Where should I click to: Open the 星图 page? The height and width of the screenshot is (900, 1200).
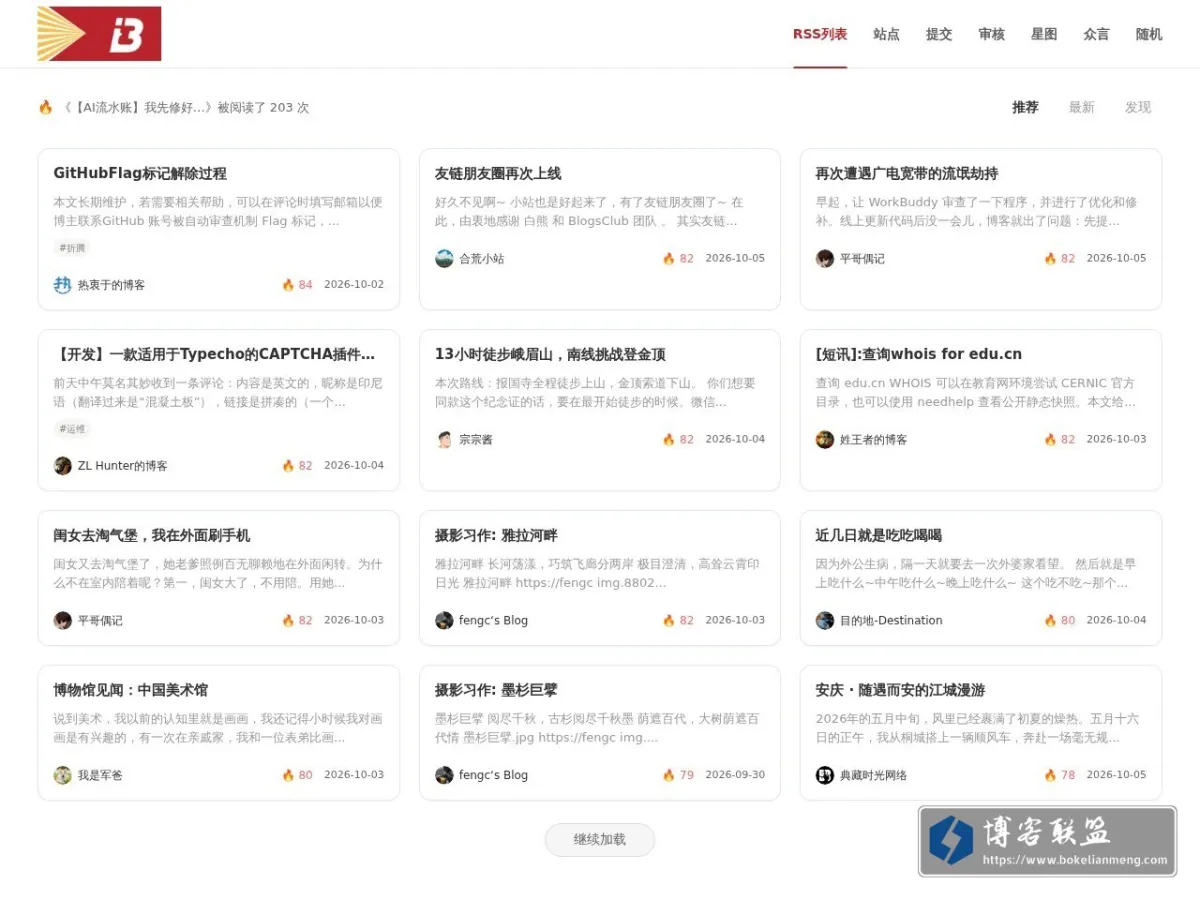pos(1044,34)
